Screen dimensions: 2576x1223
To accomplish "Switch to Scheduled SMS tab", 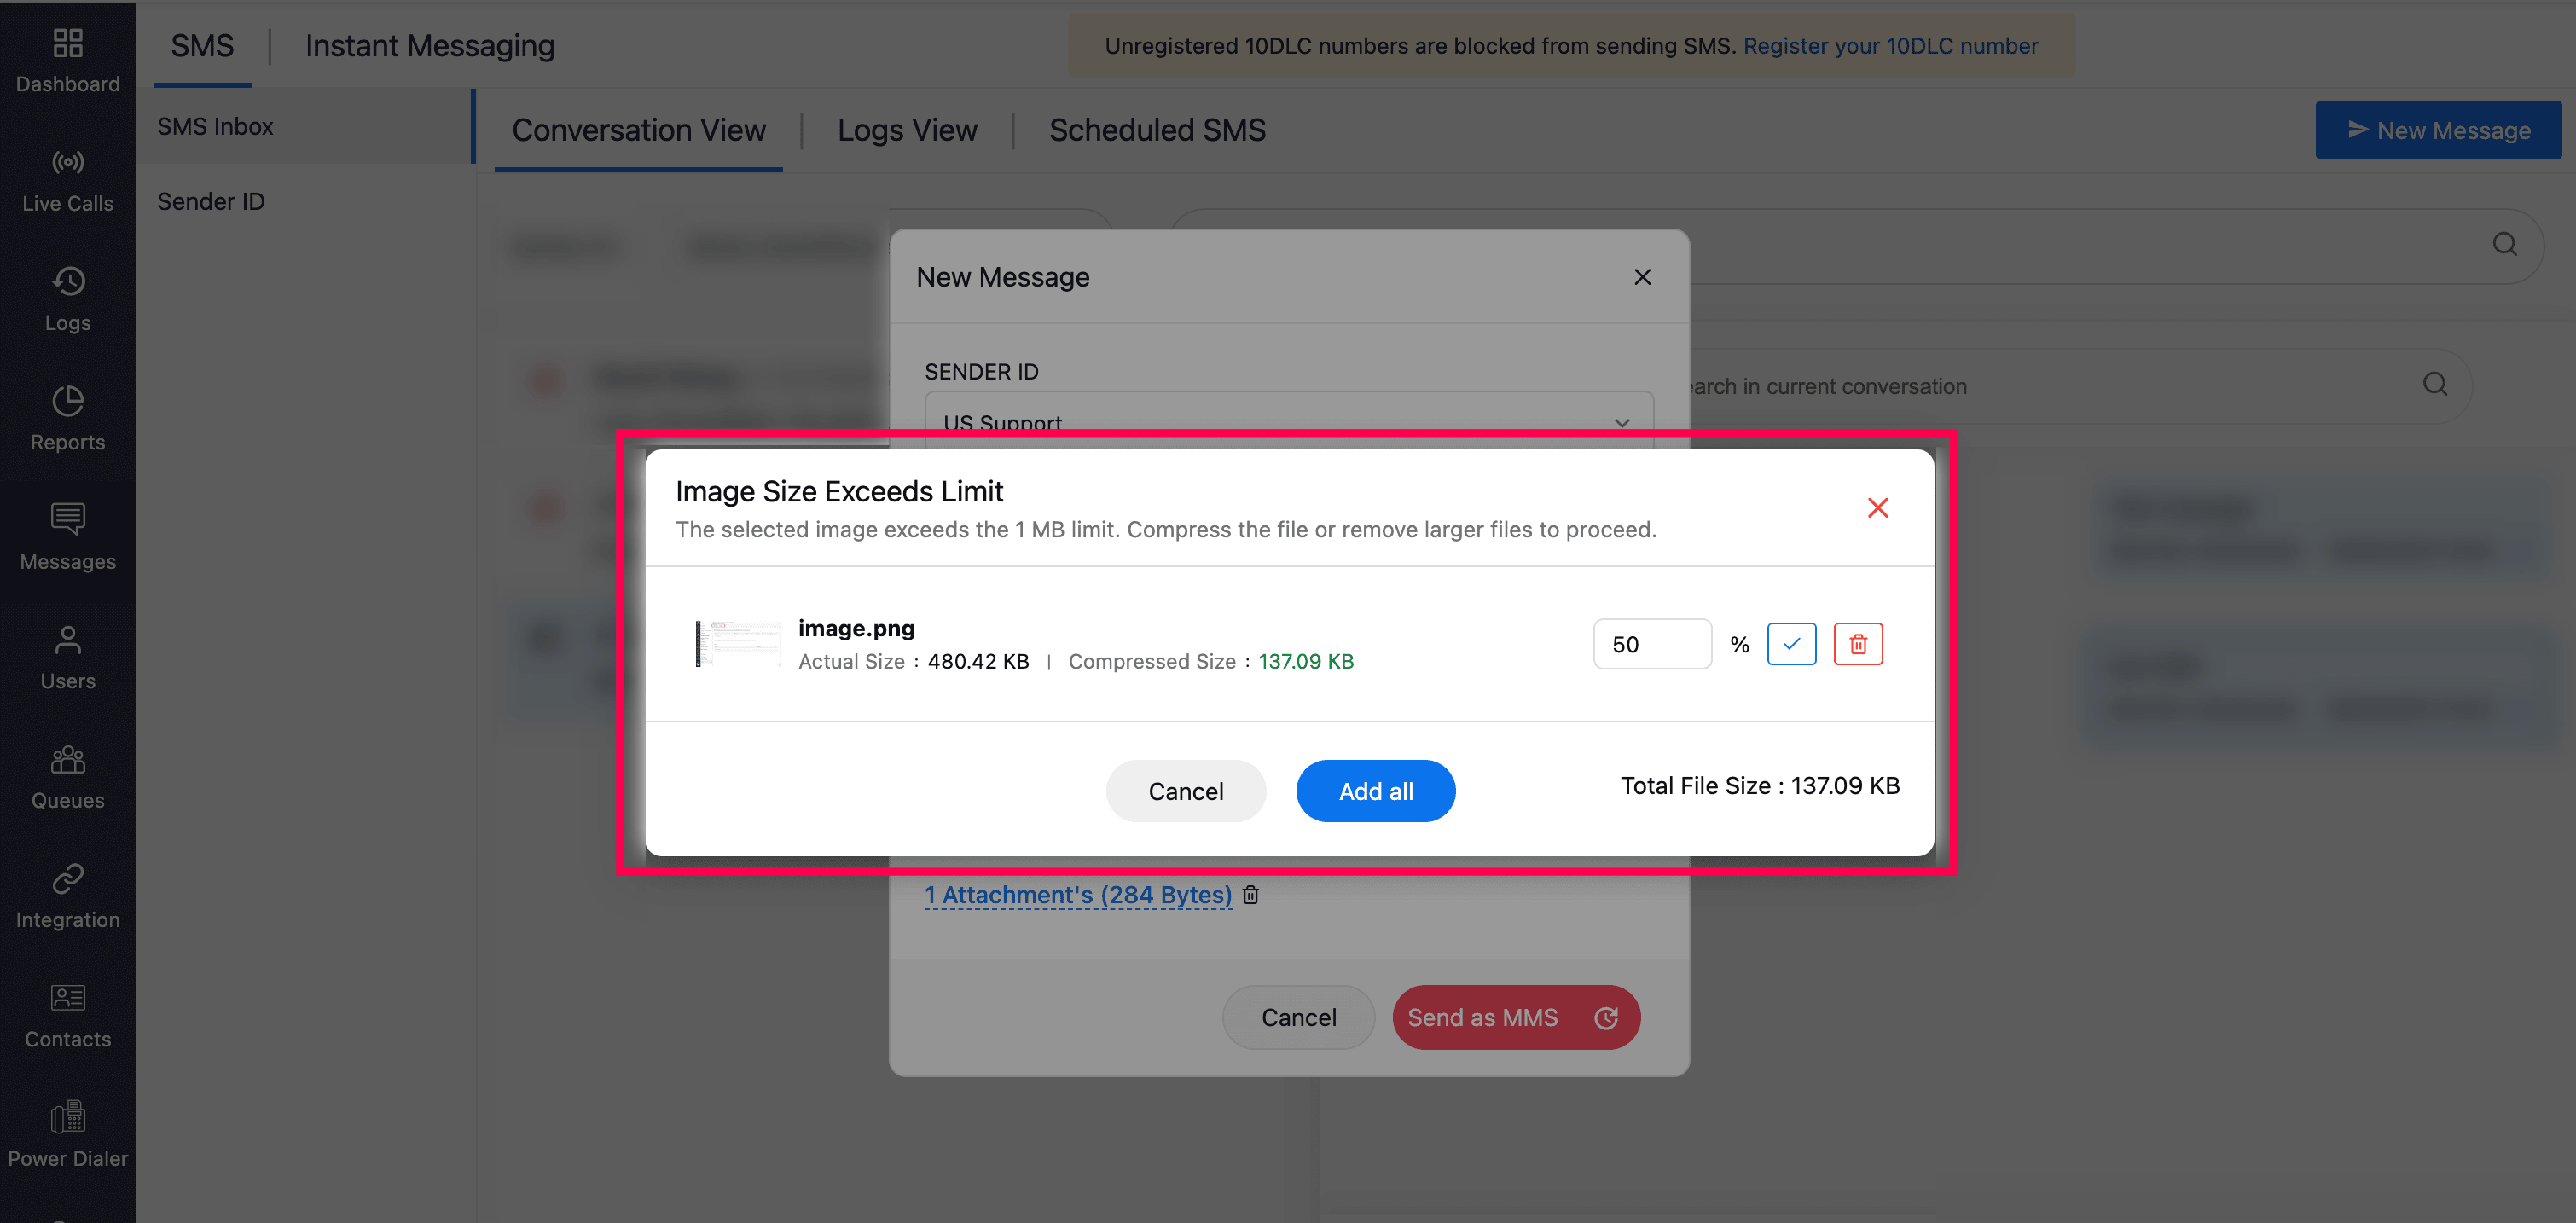I will point(1157,130).
